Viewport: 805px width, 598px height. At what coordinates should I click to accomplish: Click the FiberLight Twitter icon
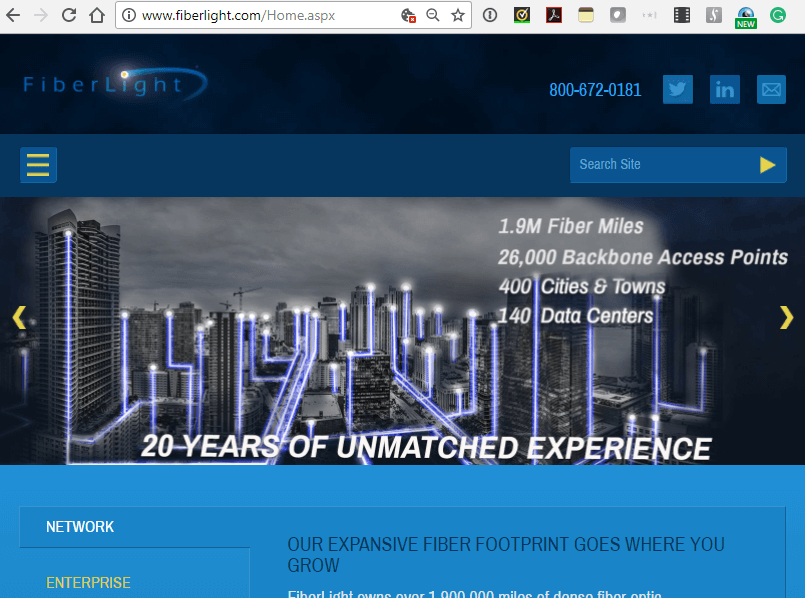point(677,89)
